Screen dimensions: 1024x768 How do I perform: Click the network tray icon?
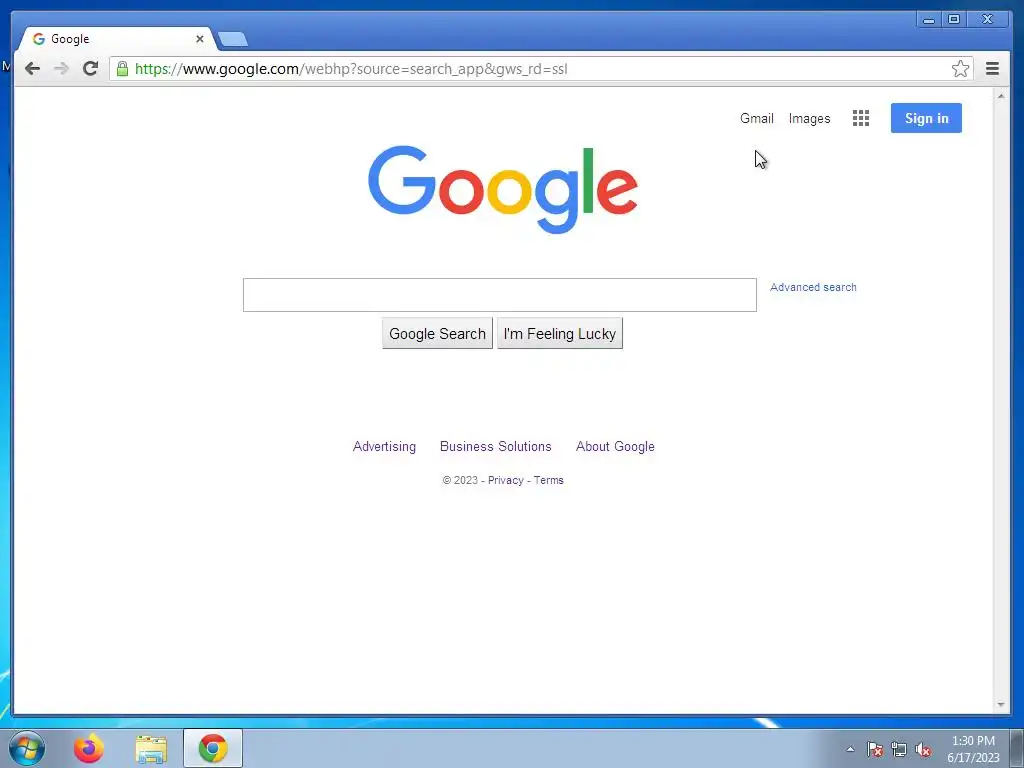pyautogui.click(x=899, y=749)
